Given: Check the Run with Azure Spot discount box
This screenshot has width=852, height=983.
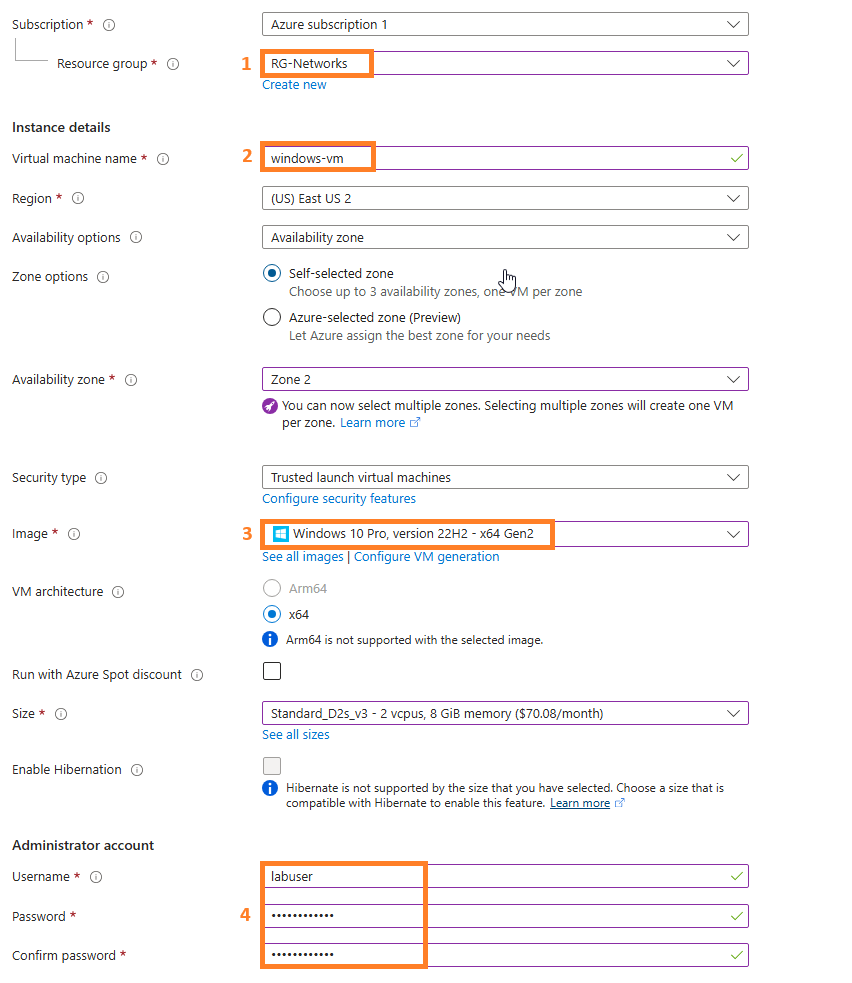Looking at the screenshot, I should click(271, 671).
